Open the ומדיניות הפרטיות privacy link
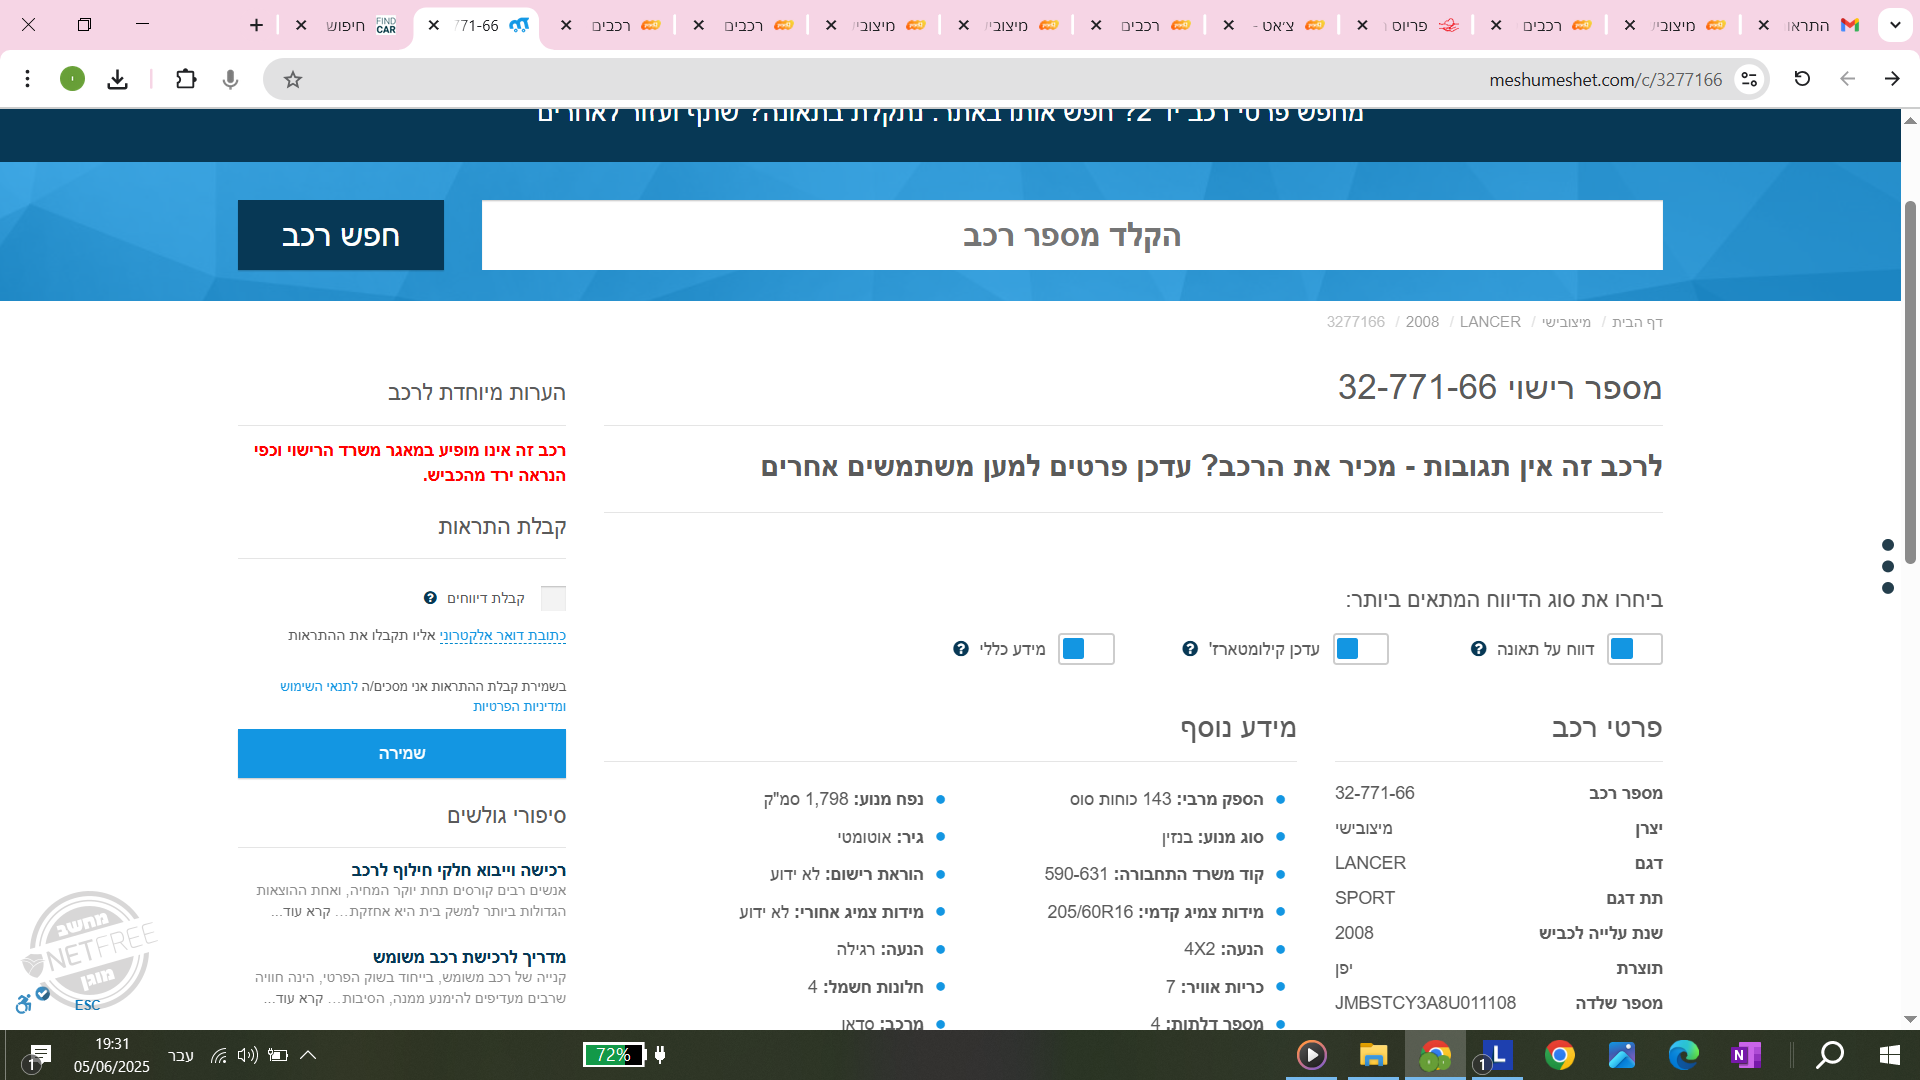This screenshot has height=1080, width=1920. click(519, 706)
